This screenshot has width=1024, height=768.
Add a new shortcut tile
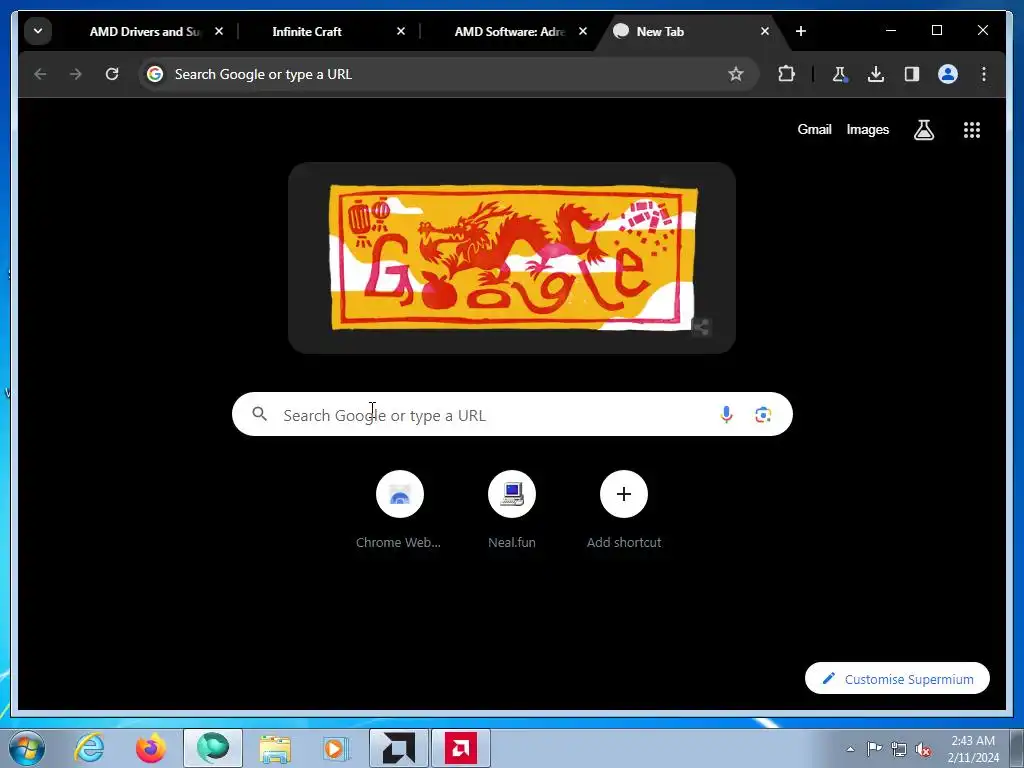point(624,510)
